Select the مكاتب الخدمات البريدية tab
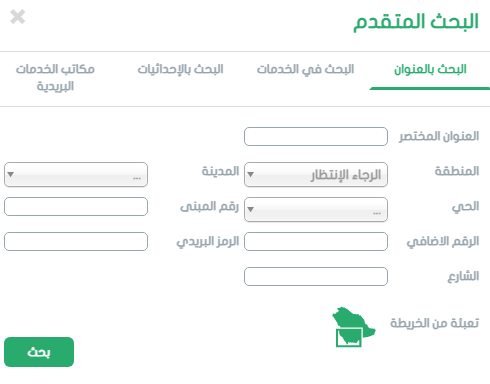 click(x=55, y=77)
